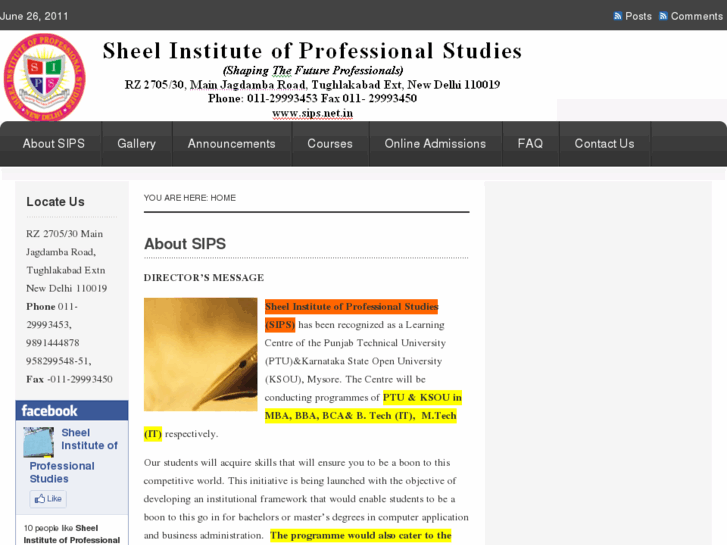Click the 'The programme would also cater to the' highlight
The image size is (727, 545).
[361, 535]
